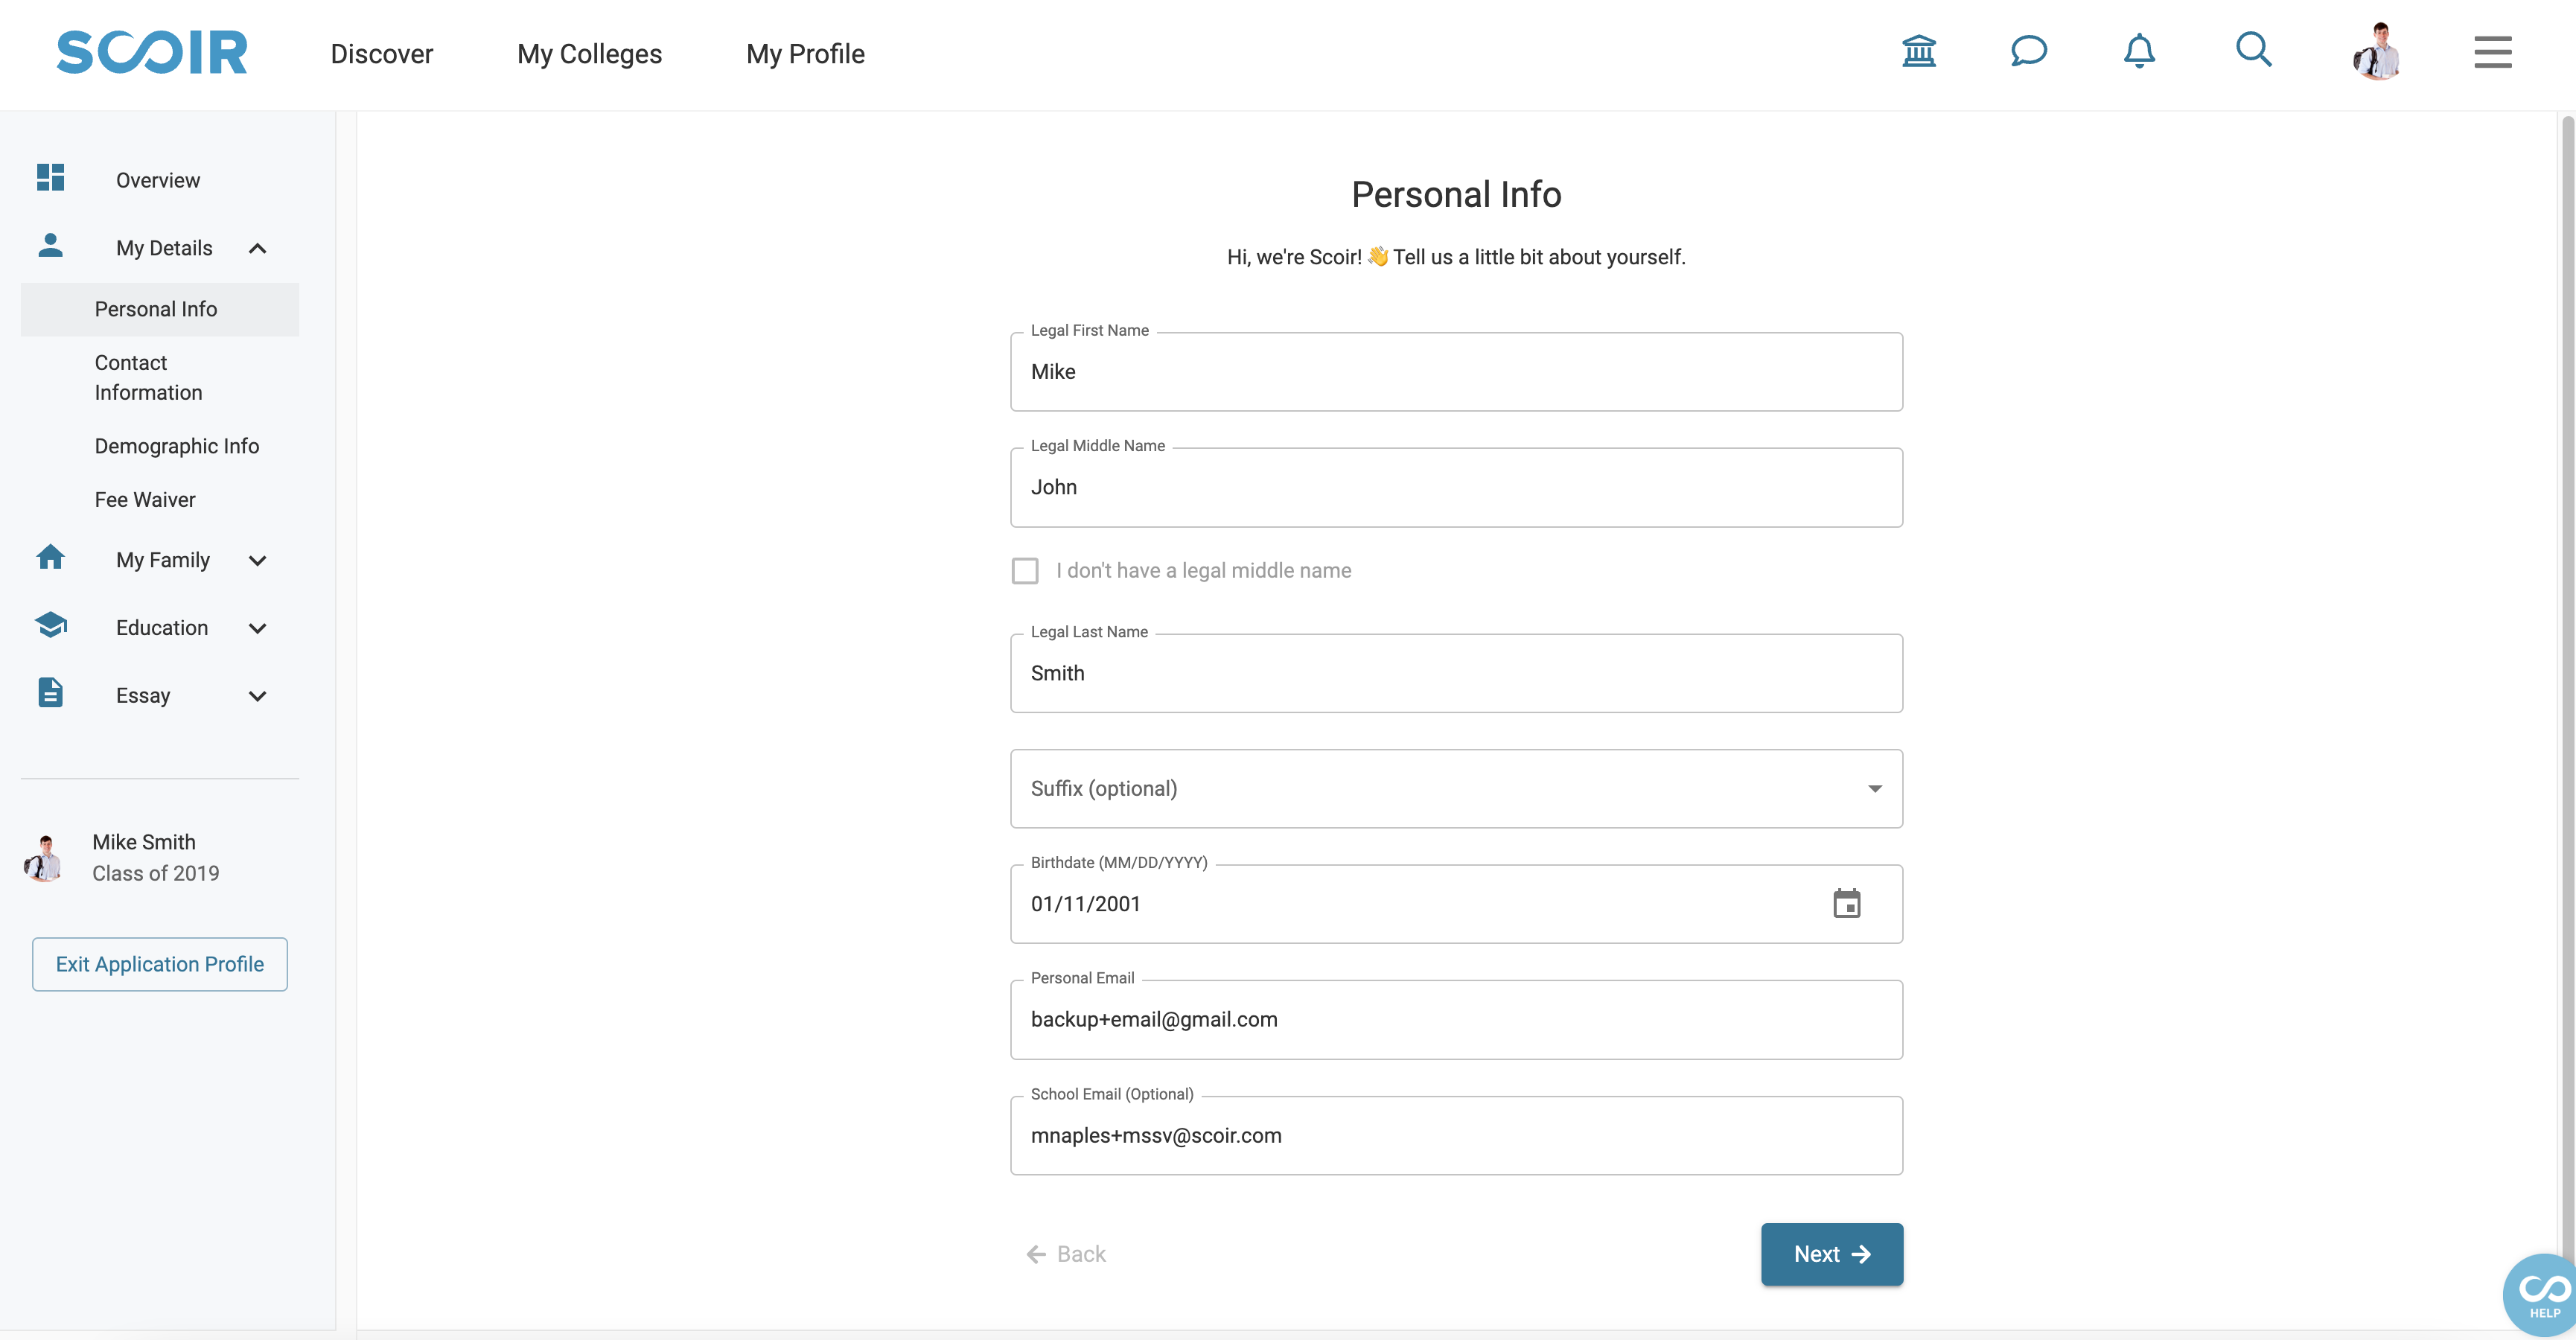This screenshot has width=2576, height=1340.
Task: Click the Education graduation cap icon
Action: tap(50, 625)
